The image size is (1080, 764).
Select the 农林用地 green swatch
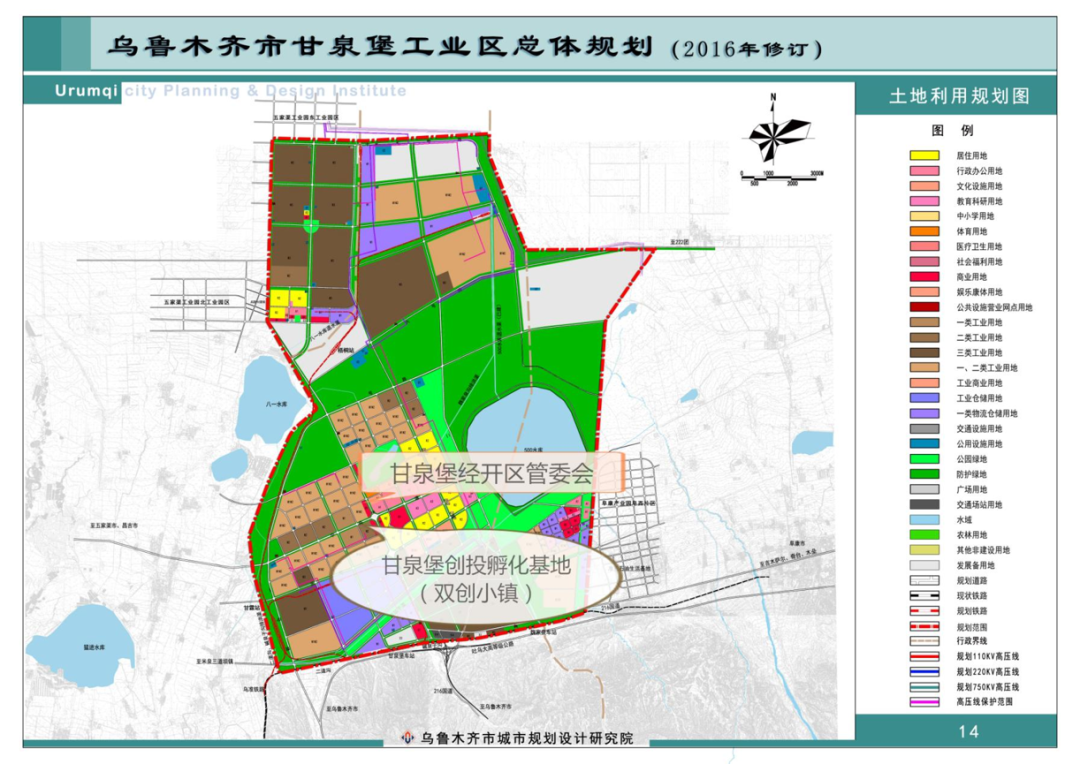tap(924, 535)
